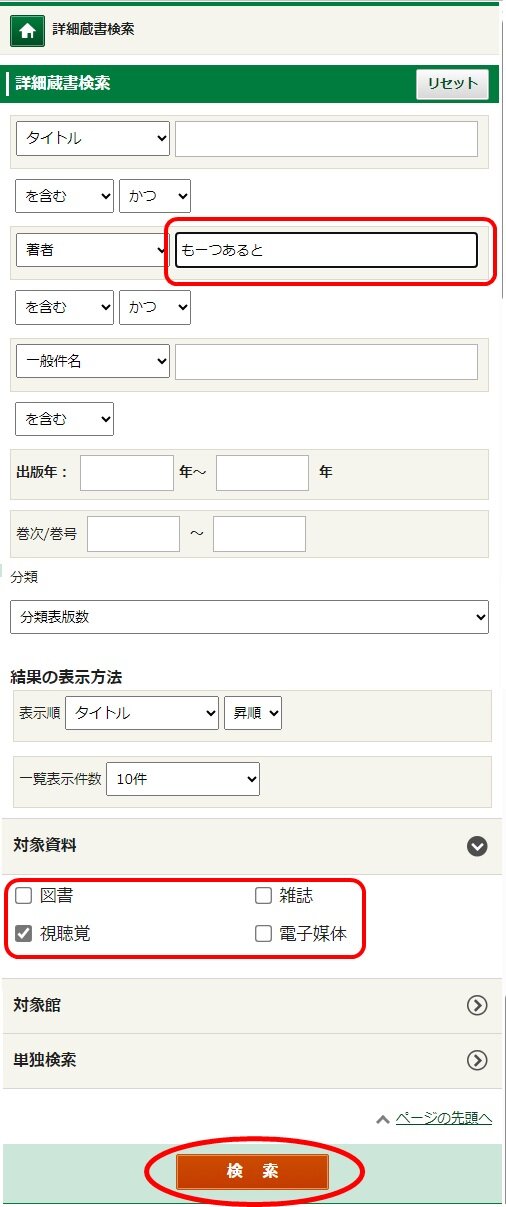
Task: Open the 対象館 section arrow icon
Action: pyautogui.click(x=477, y=1005)
